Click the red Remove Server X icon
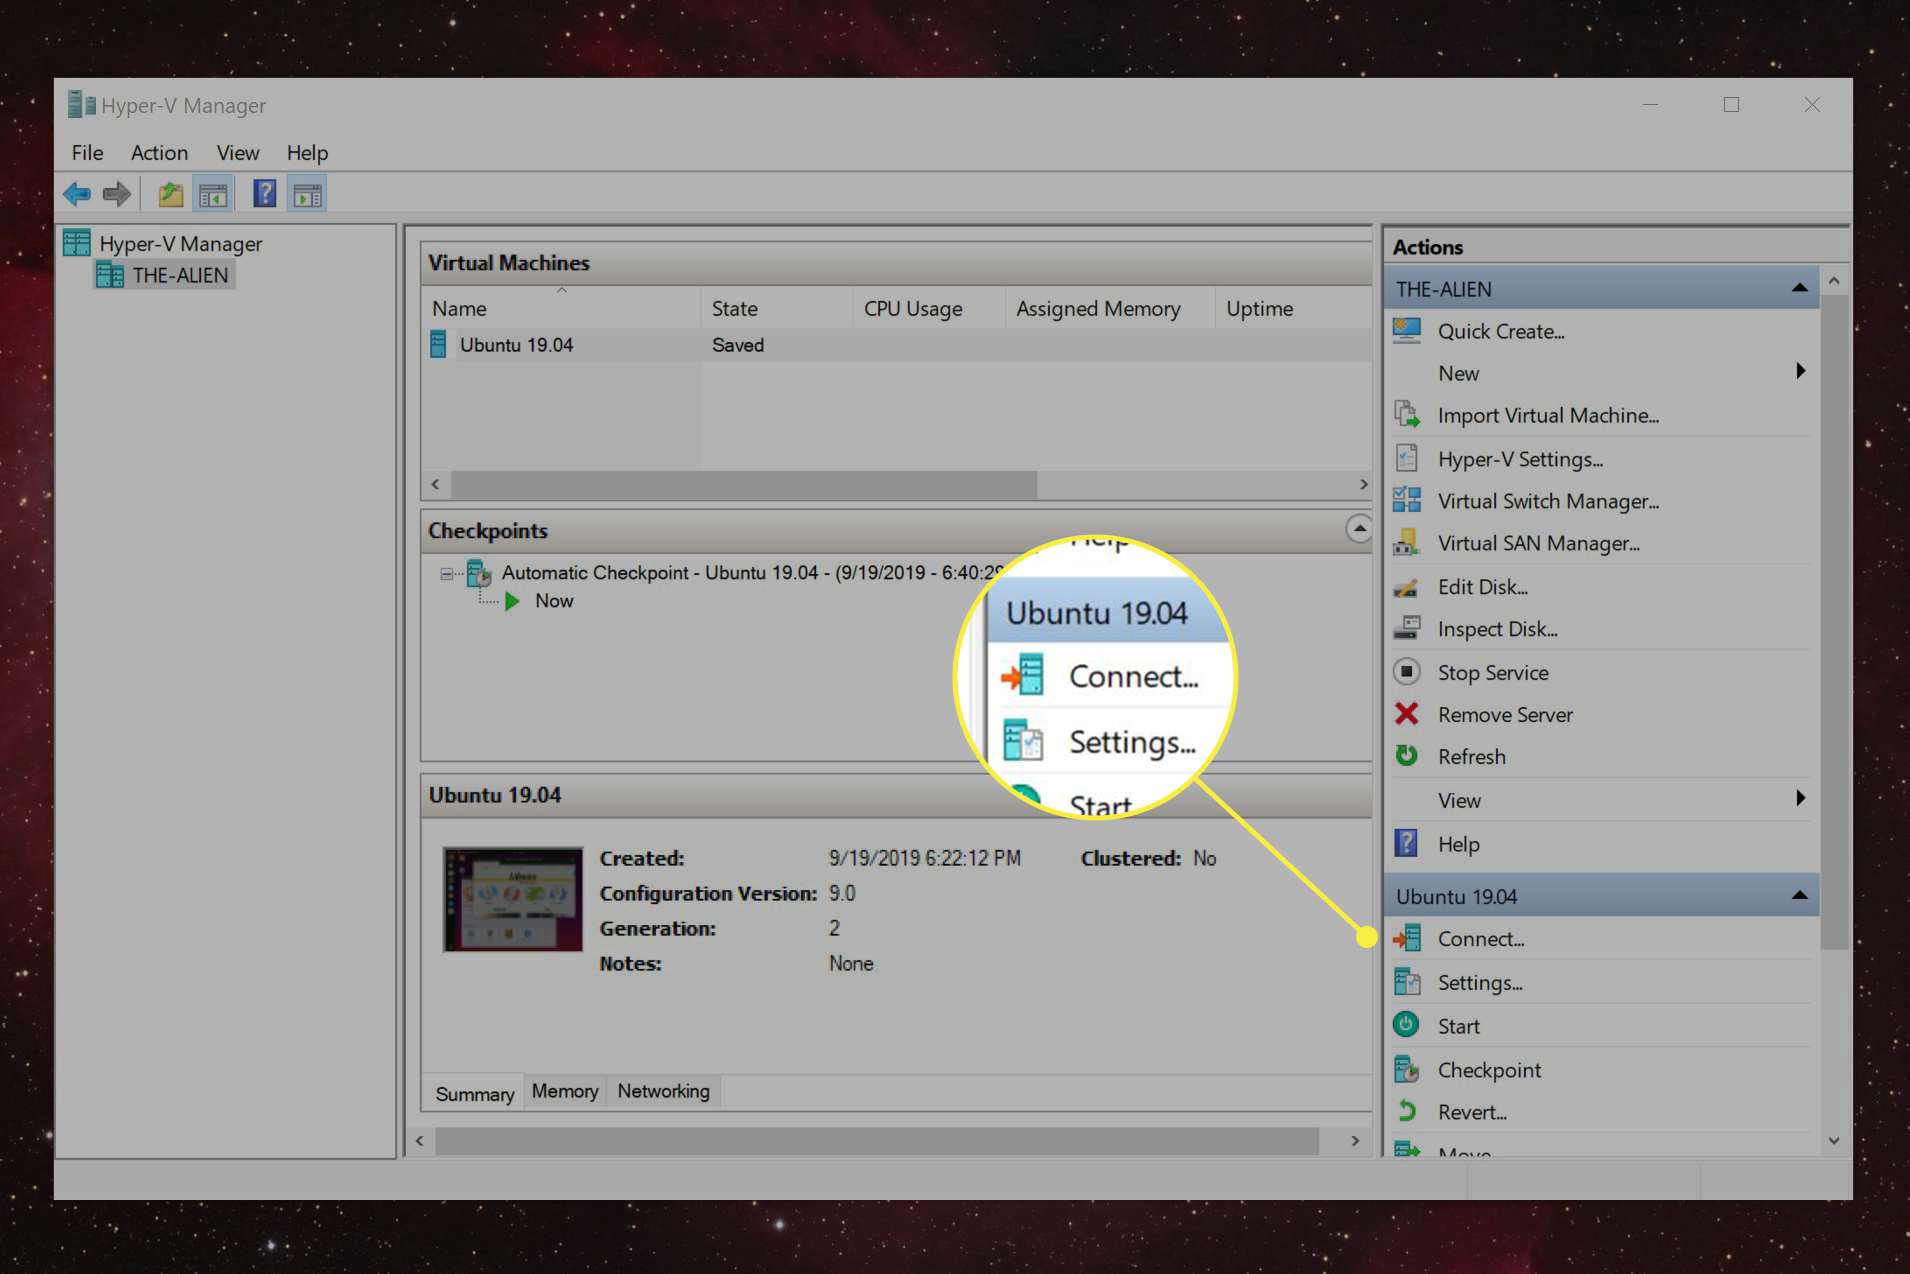The image size is (1910, 1274). tap(1407, 714)
